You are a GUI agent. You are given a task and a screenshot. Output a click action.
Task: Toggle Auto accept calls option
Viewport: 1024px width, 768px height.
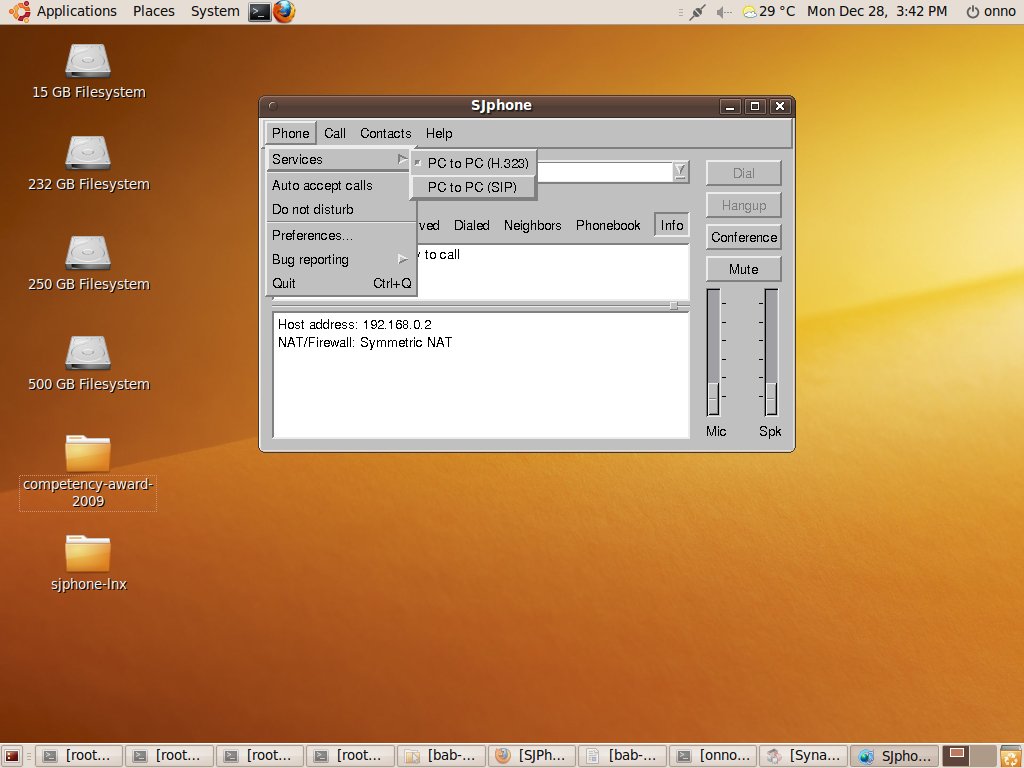click(x=322, y=185)
